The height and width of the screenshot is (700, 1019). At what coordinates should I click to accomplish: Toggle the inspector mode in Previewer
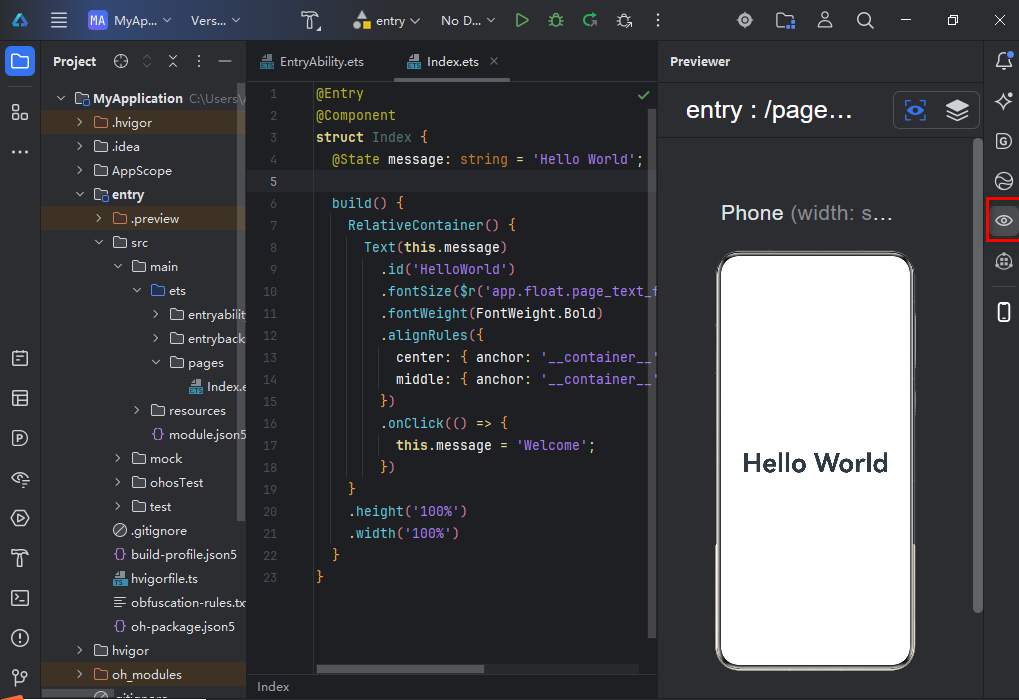pyautogui.click(x=915, y=110)
